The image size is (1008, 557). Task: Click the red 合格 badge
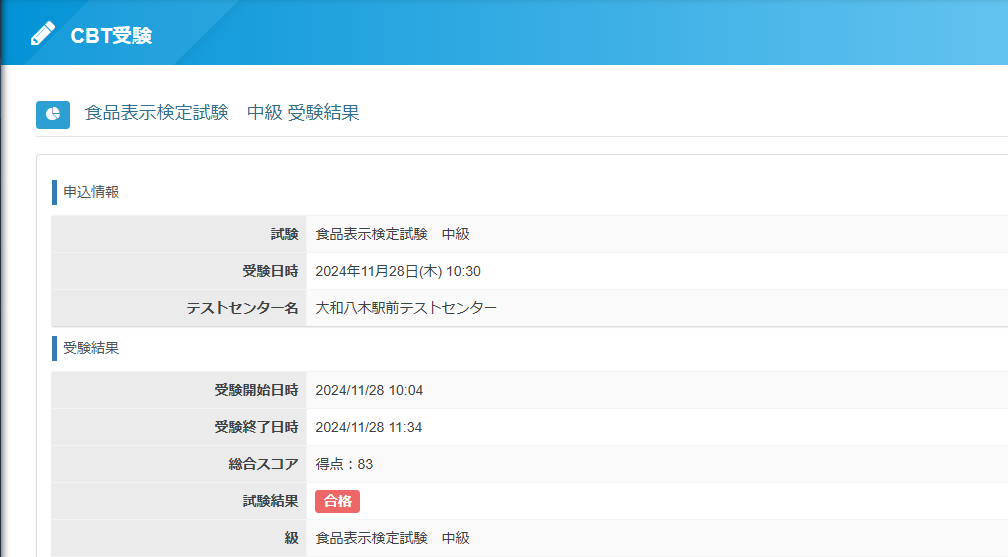point(338,501)
